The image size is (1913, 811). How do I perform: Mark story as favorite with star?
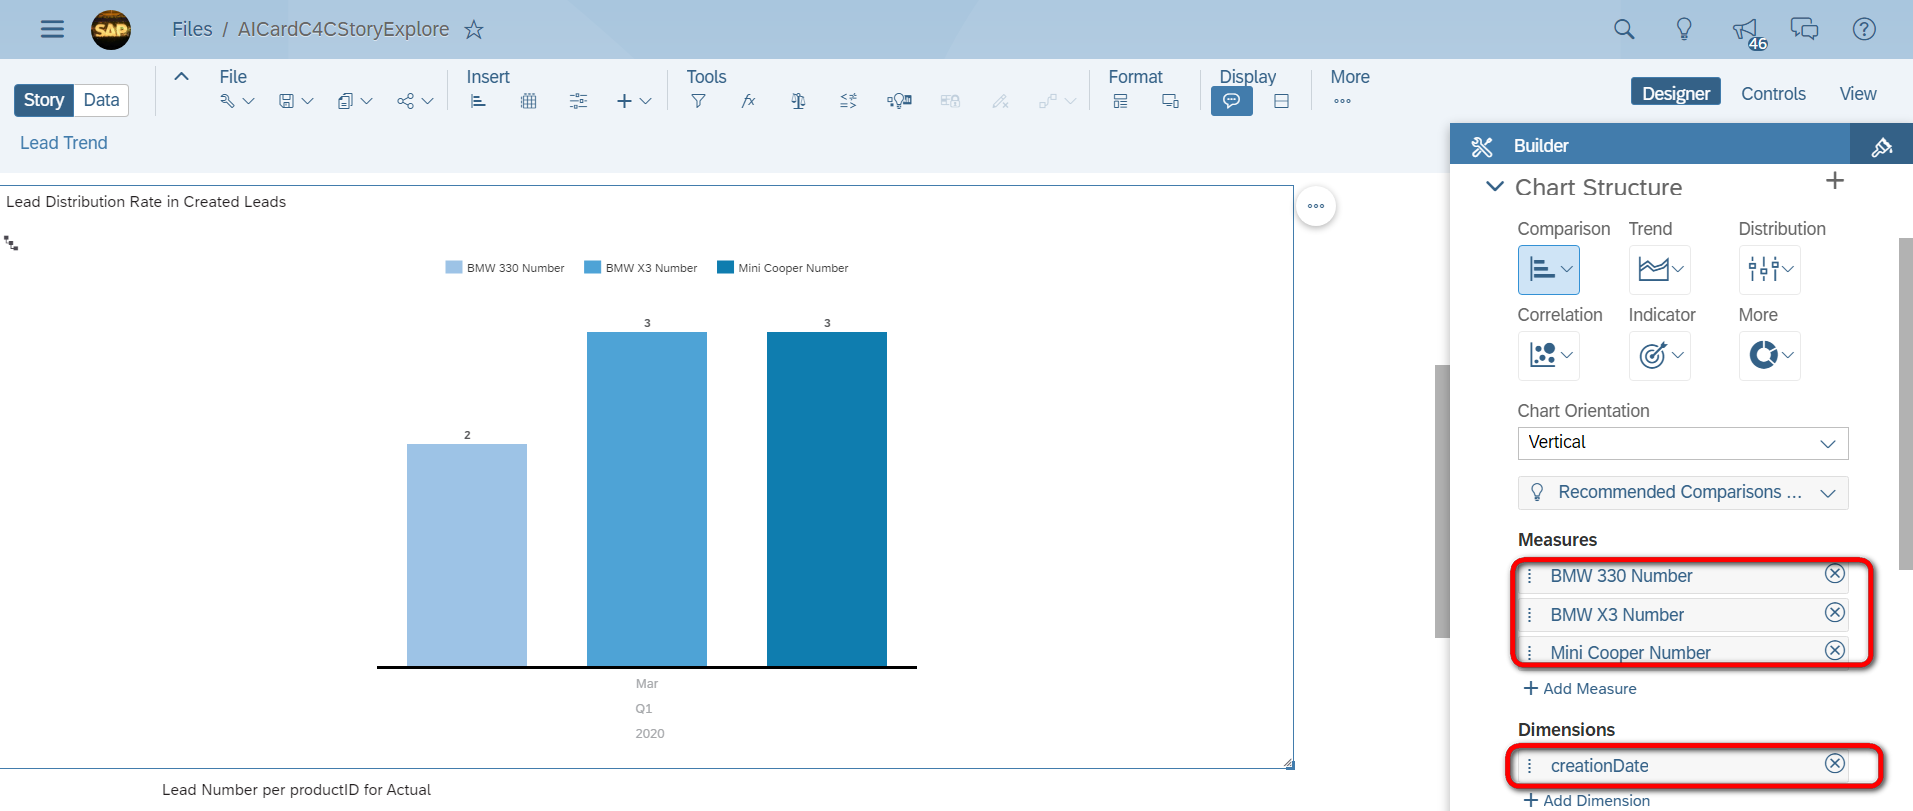[474, 30]
